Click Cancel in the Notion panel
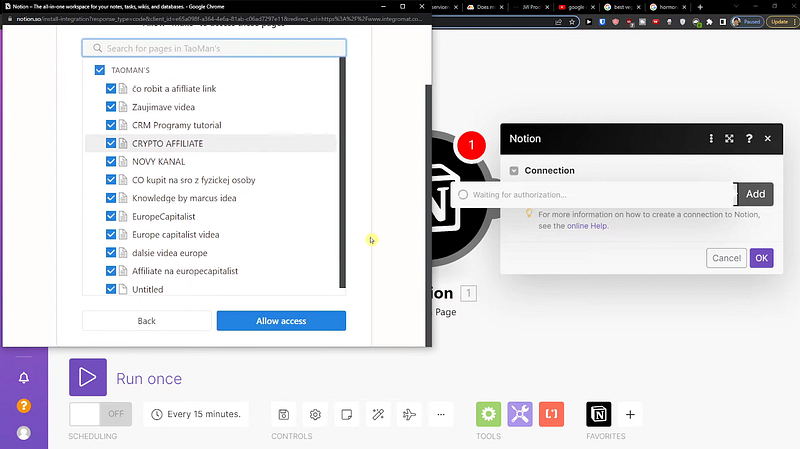Image resolution: width=800 pixels, height=449 pixels. 727,258
